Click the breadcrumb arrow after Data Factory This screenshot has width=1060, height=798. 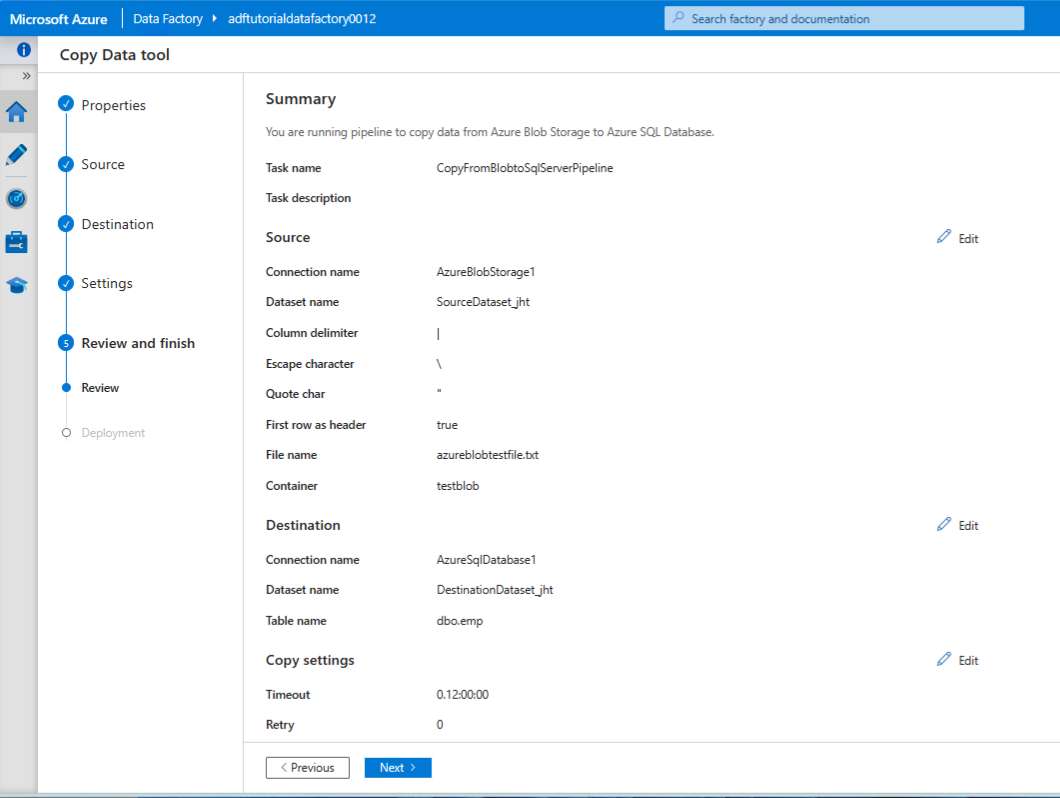(x=214, y=18)
